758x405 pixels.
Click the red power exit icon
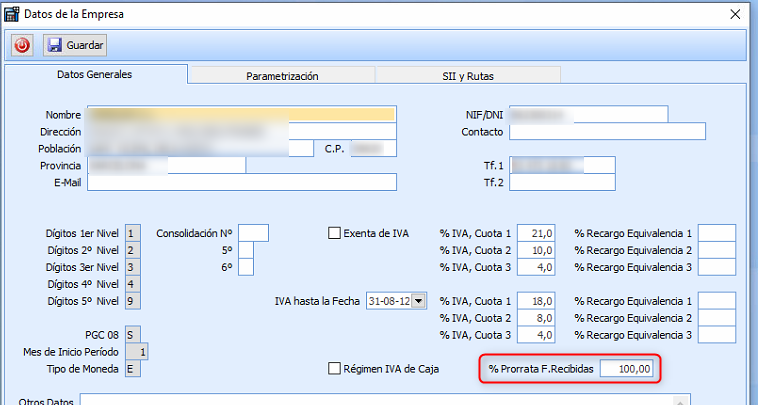[x=22, y=45]
